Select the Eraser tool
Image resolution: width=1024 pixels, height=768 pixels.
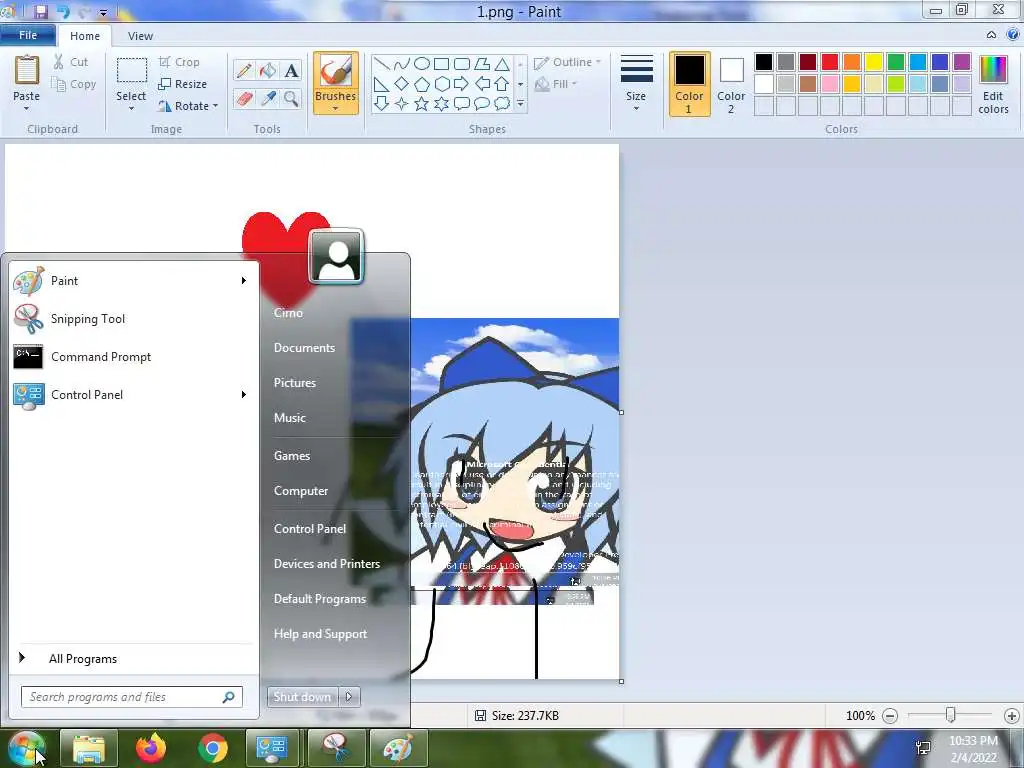coord(244,99)
